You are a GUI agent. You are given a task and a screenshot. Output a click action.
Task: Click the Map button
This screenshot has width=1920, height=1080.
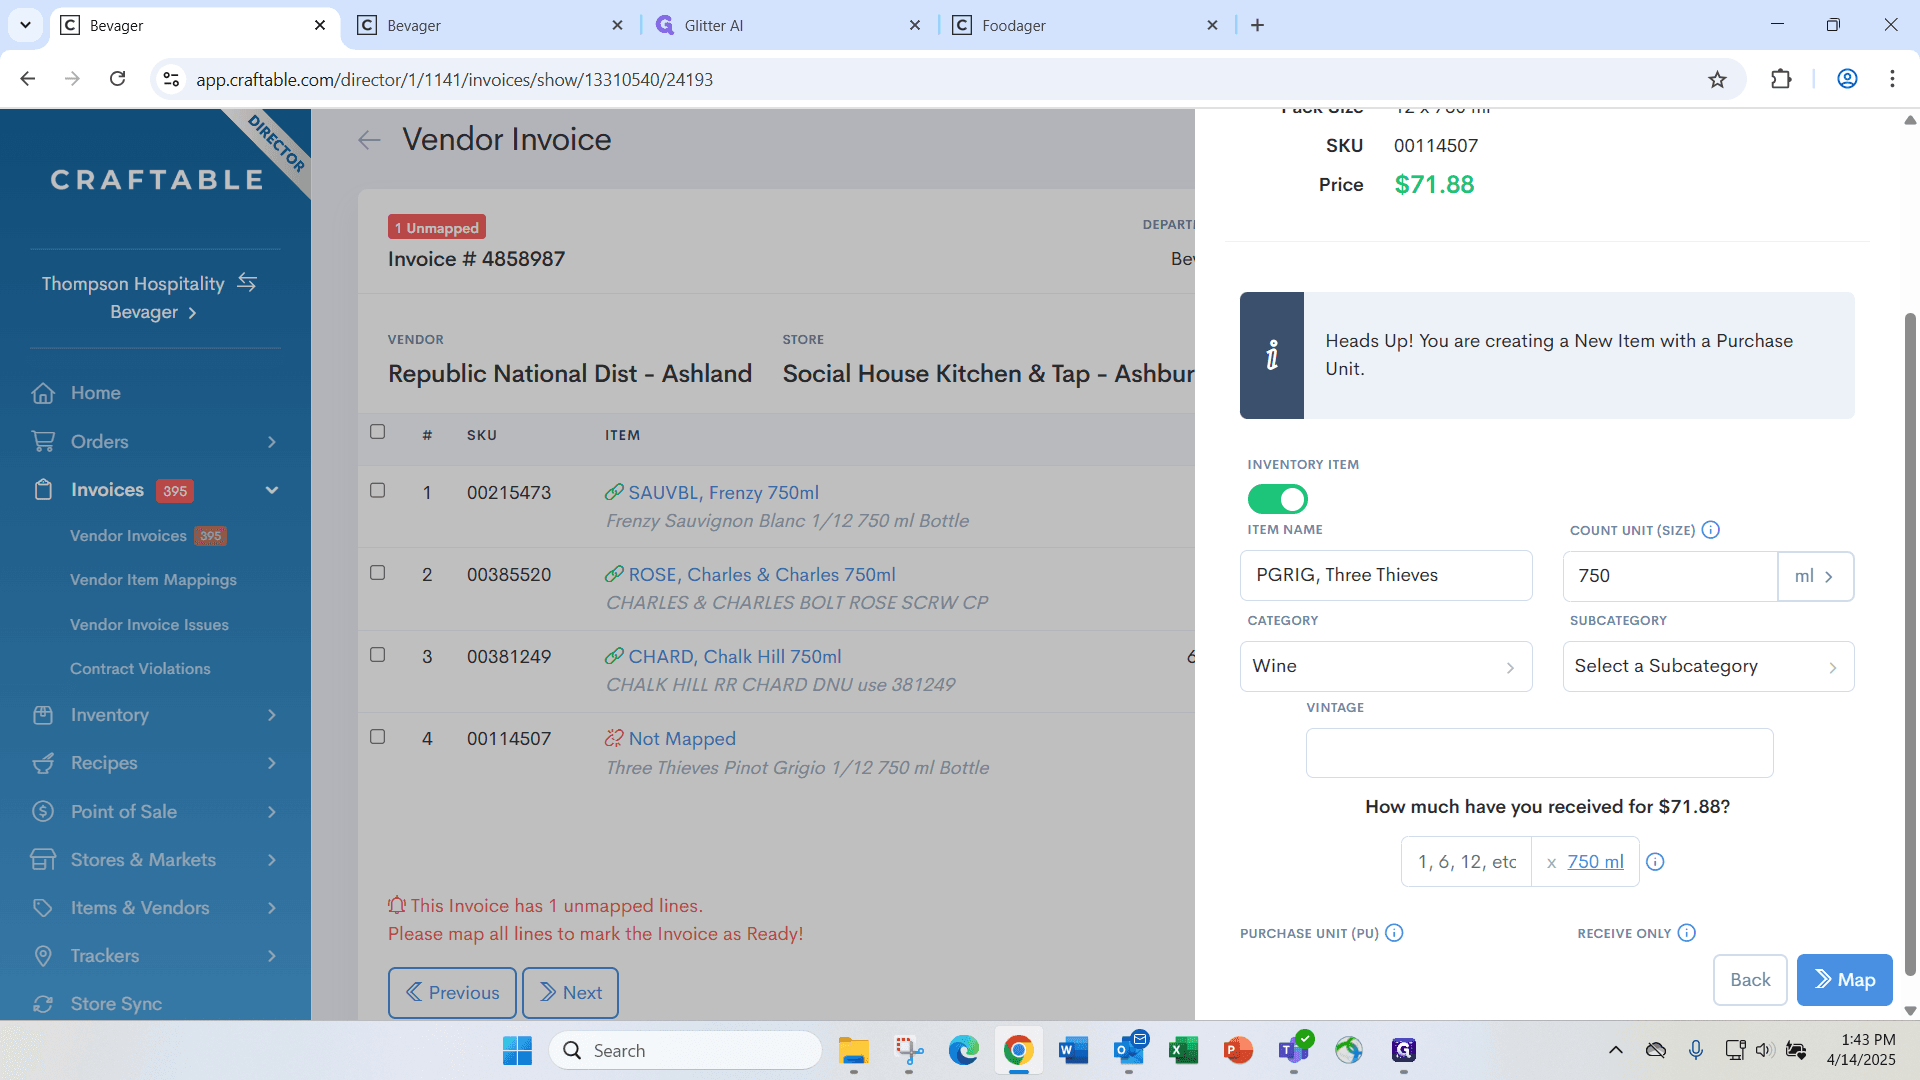click(1845, 980)
